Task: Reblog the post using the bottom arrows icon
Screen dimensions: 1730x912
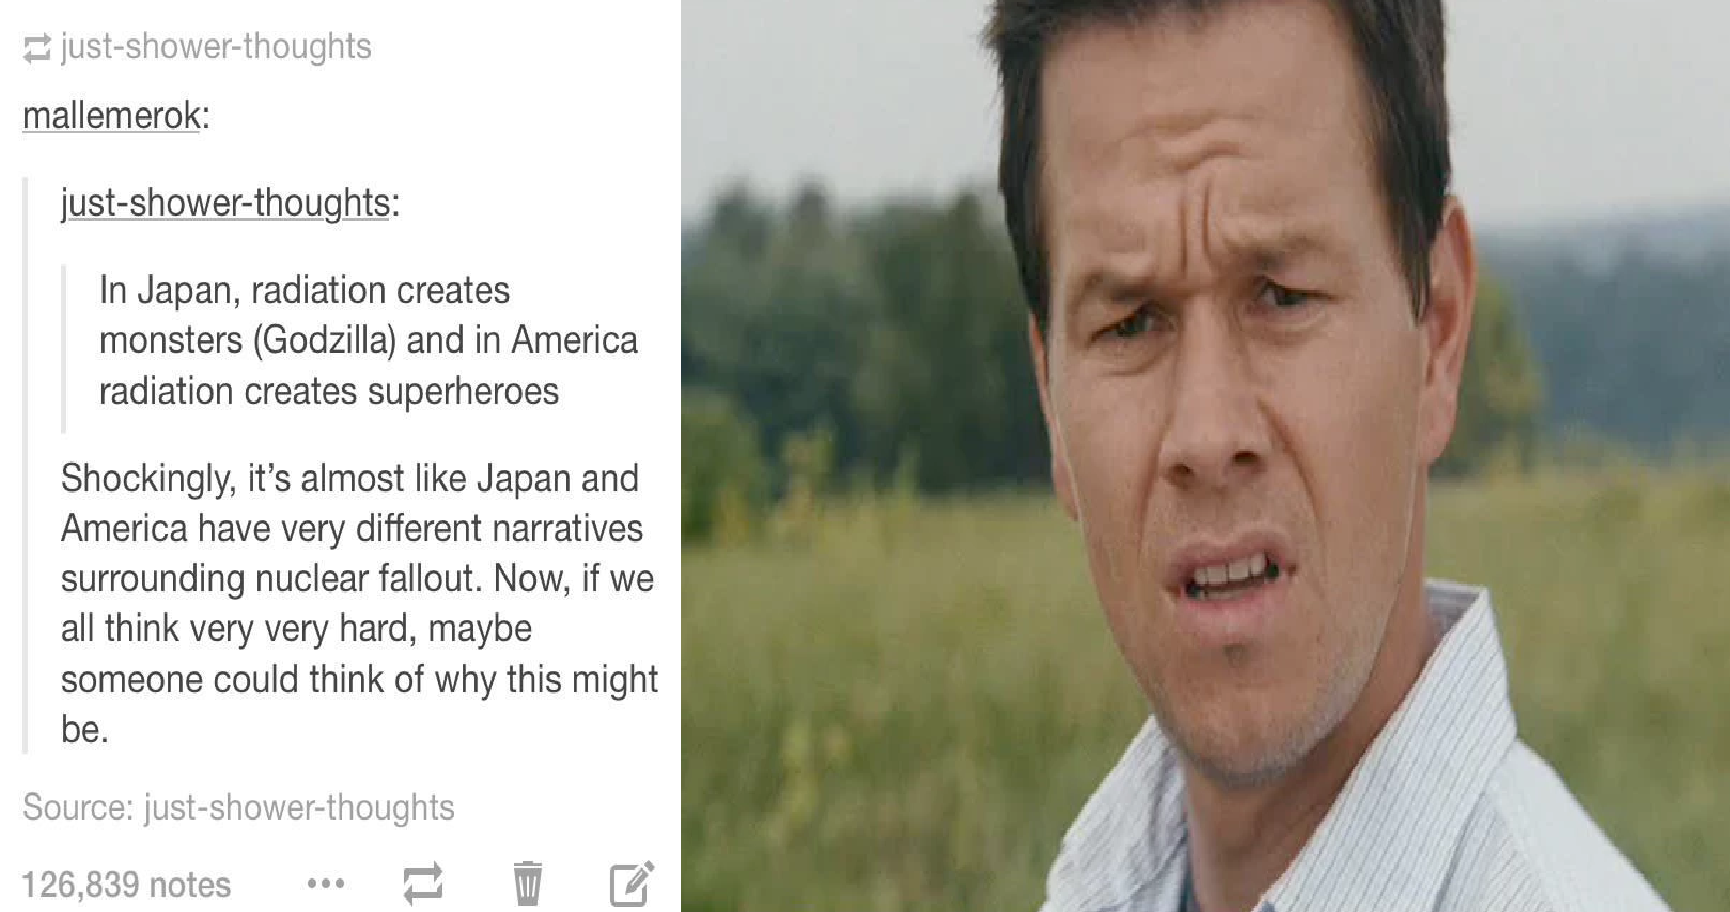Action: (x=423, y=884)
